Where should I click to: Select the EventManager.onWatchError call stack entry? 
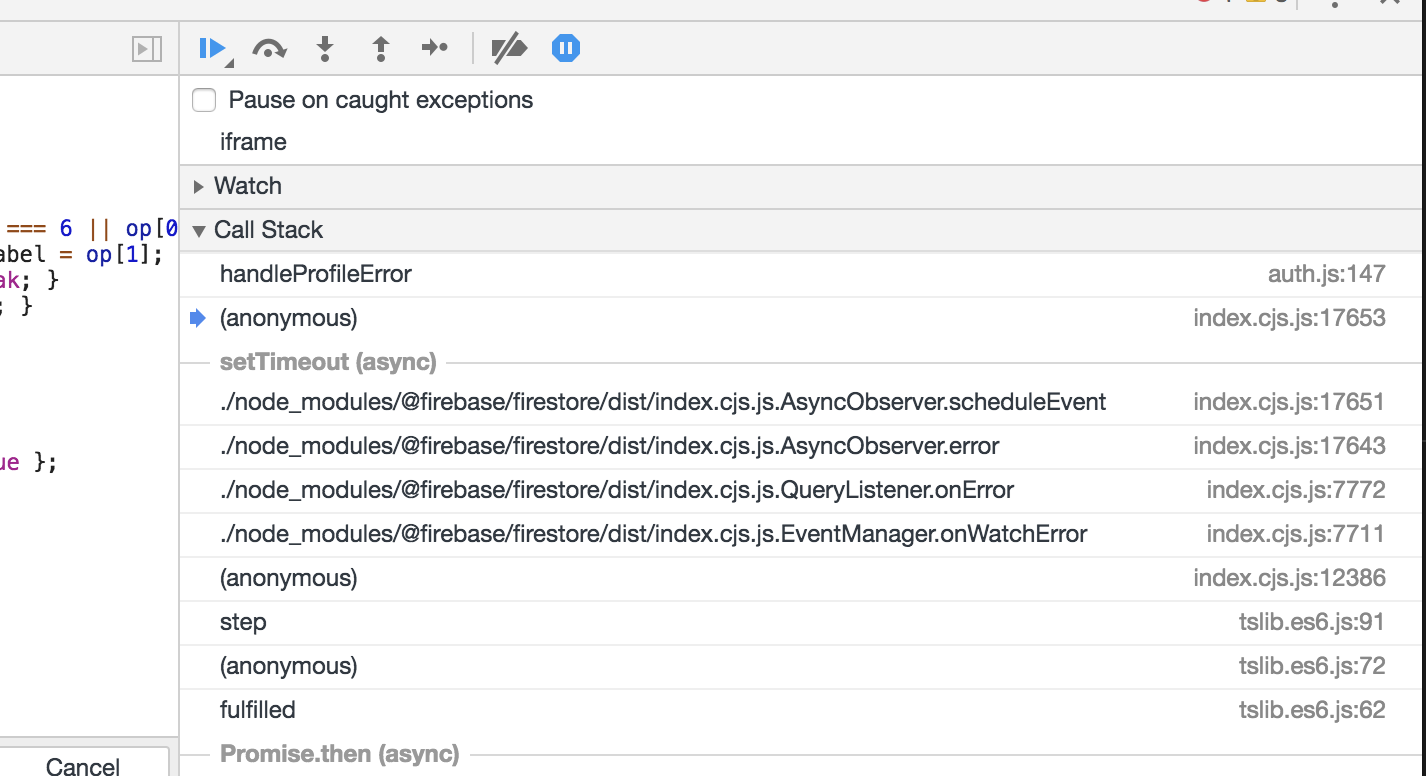(x=653, y=534)
